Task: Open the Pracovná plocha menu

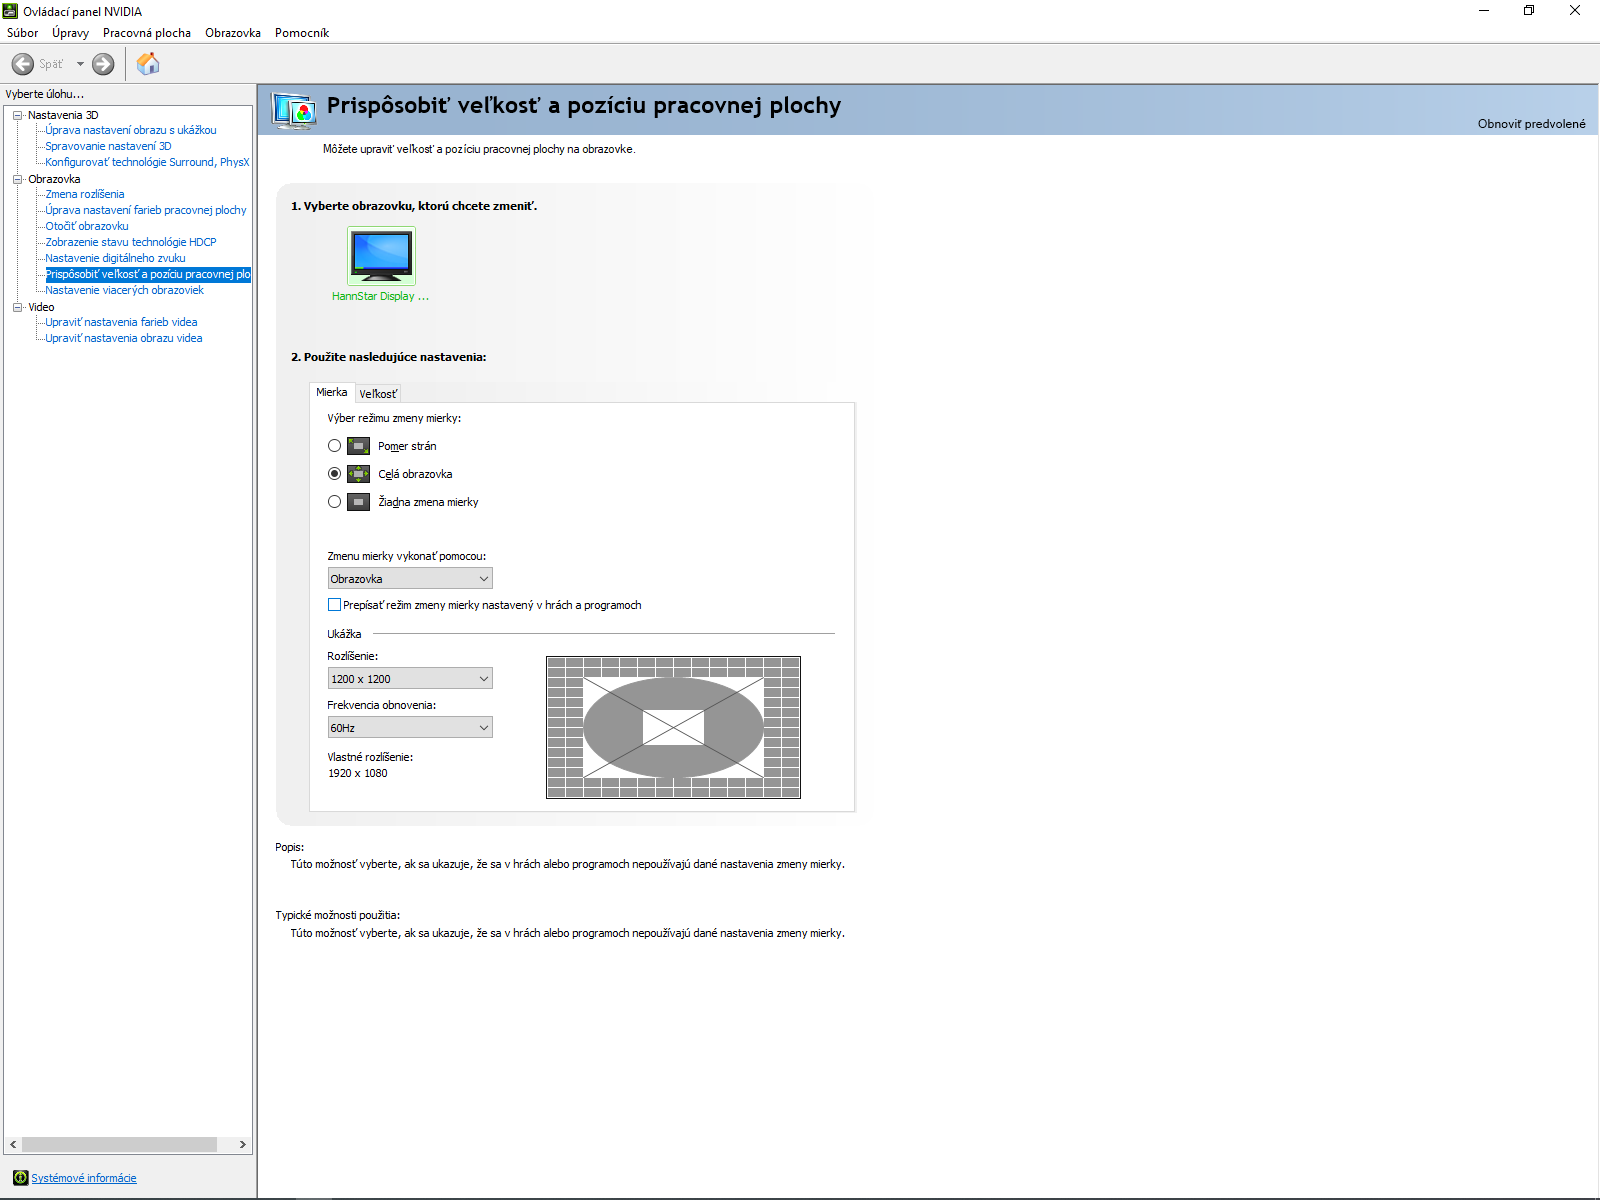Action: coord(146,33)
